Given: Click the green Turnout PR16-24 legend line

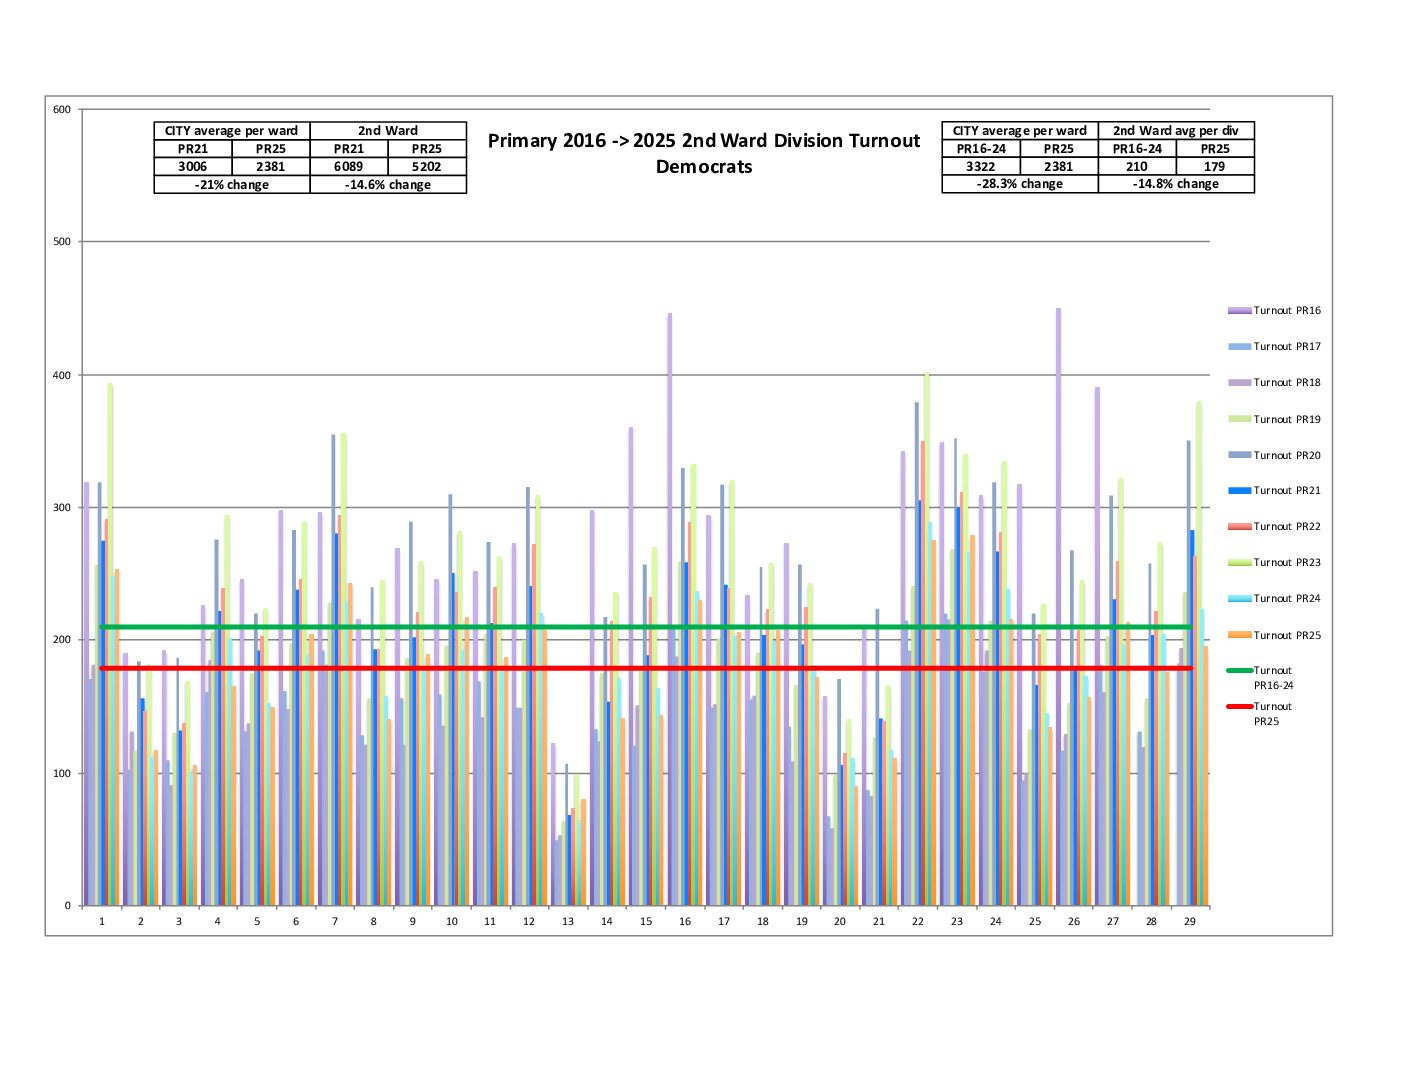Looking at the screenshot, I should [x=1239, y=671].
